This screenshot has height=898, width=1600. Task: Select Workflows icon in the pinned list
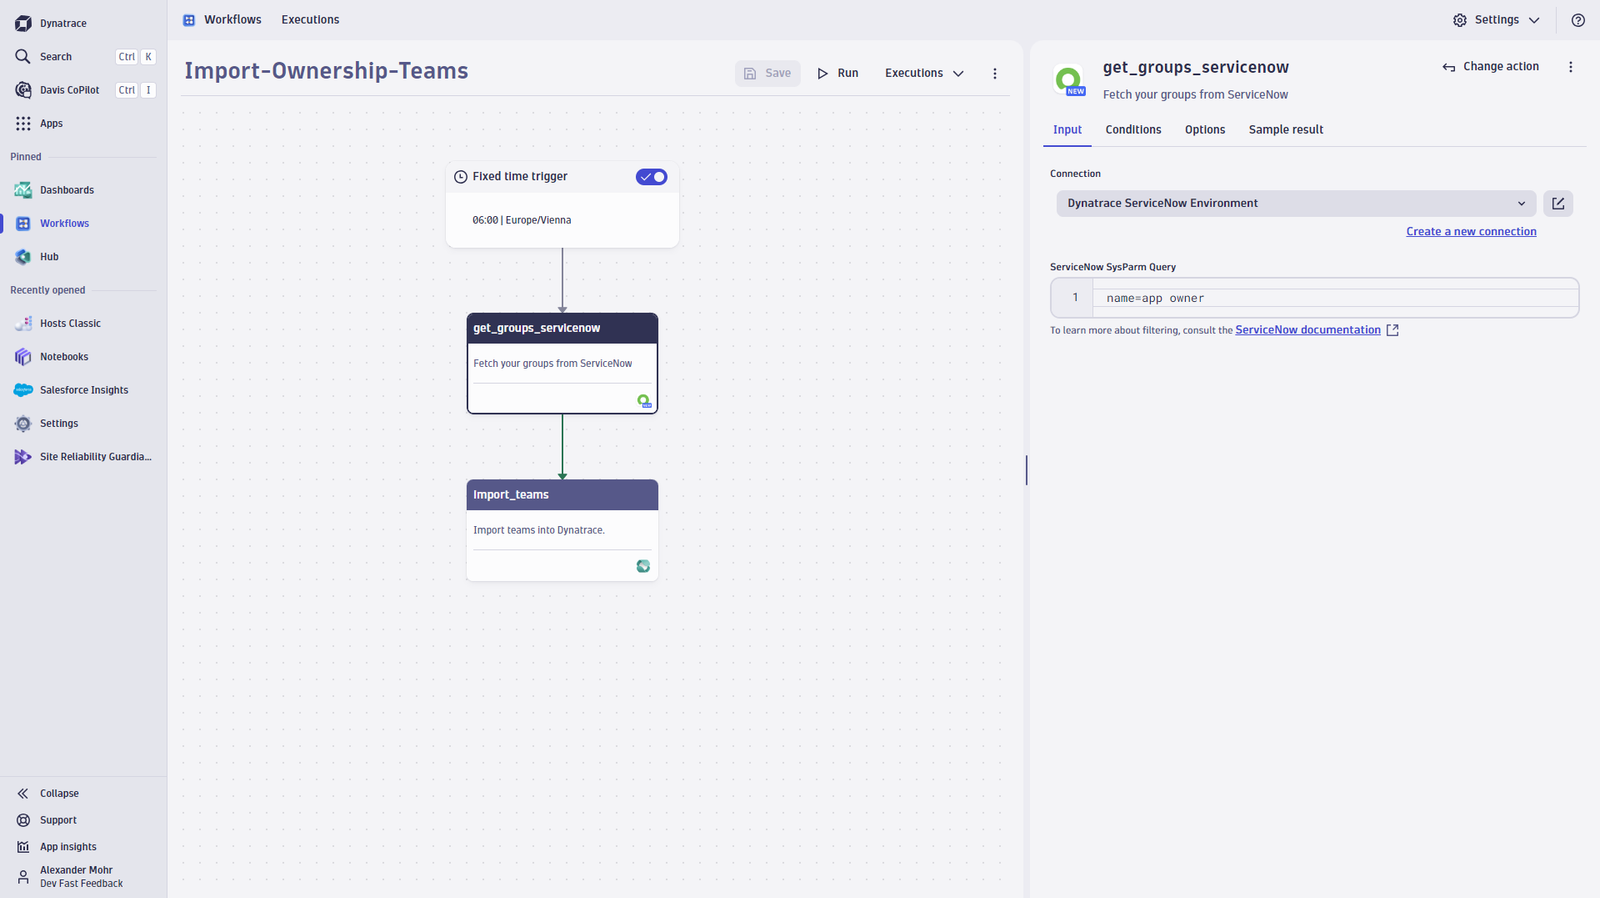(23, 223)
